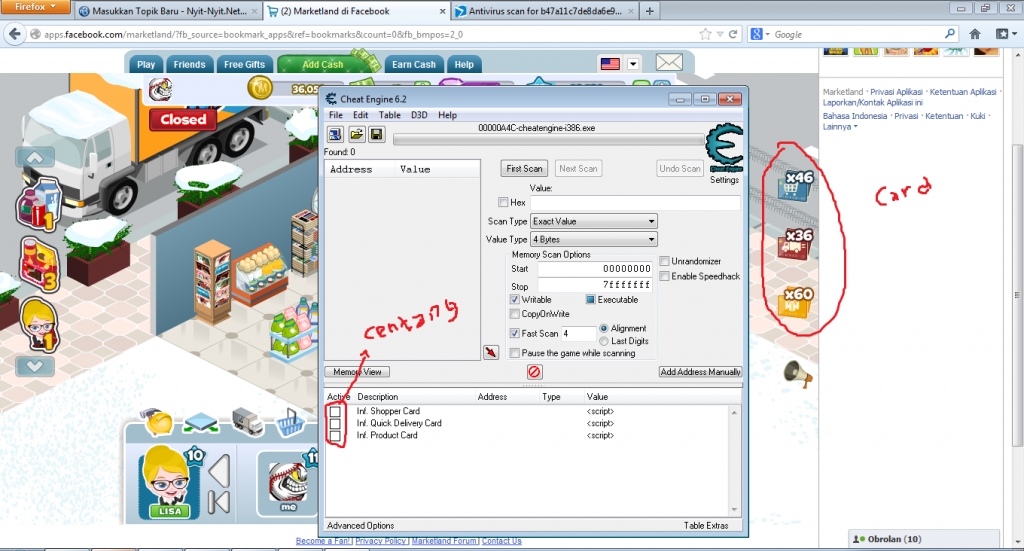Open Firefox home page icon

(x=975, y=34)
